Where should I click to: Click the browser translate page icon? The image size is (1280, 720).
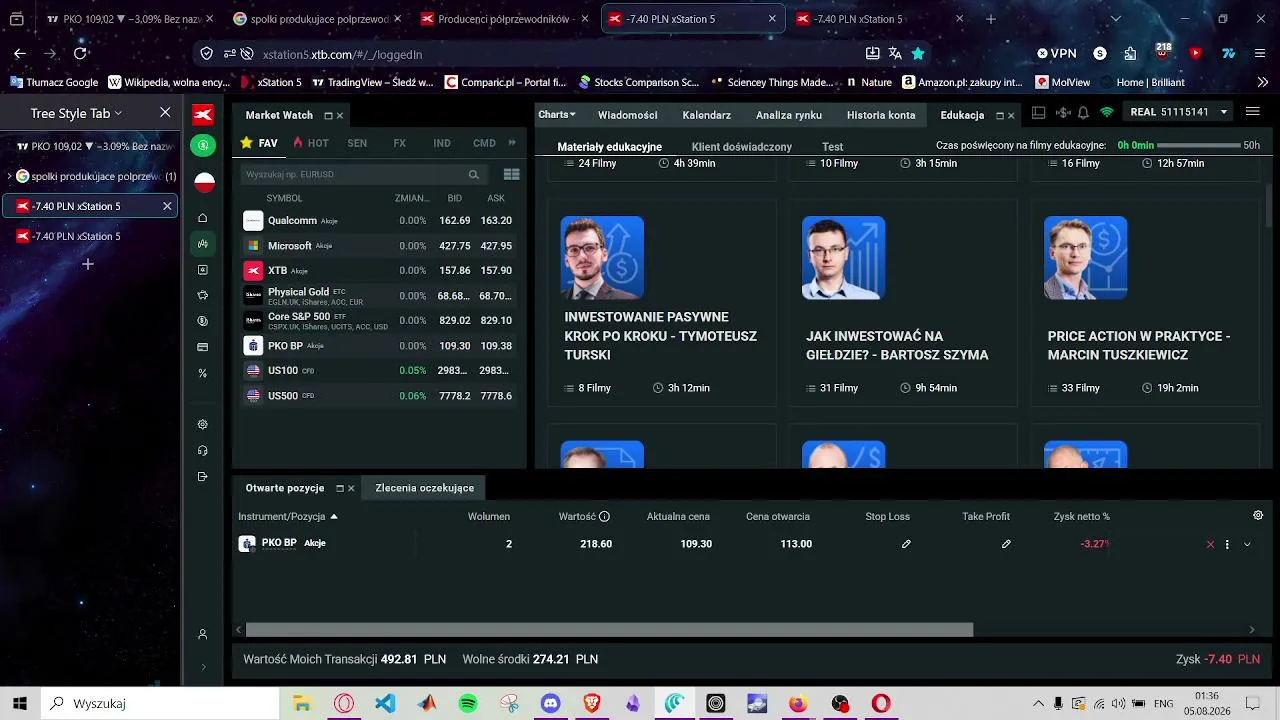coord(895,54)
